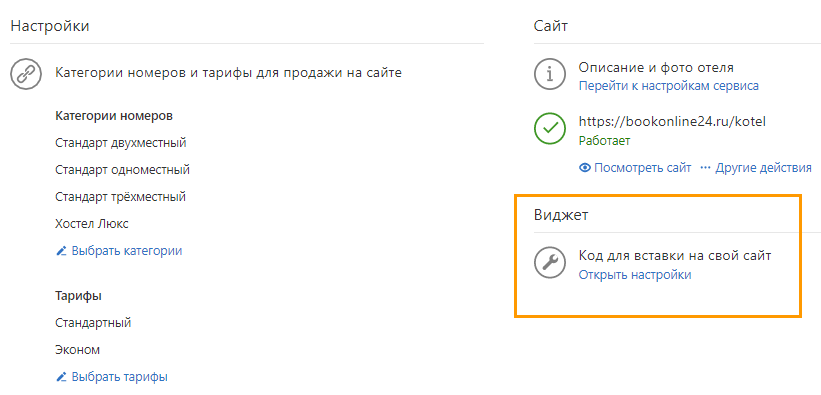The height and width of the screenshot is (395, 821).
Task: Select the Стандарт двухместный category
Action: point(121,142)
